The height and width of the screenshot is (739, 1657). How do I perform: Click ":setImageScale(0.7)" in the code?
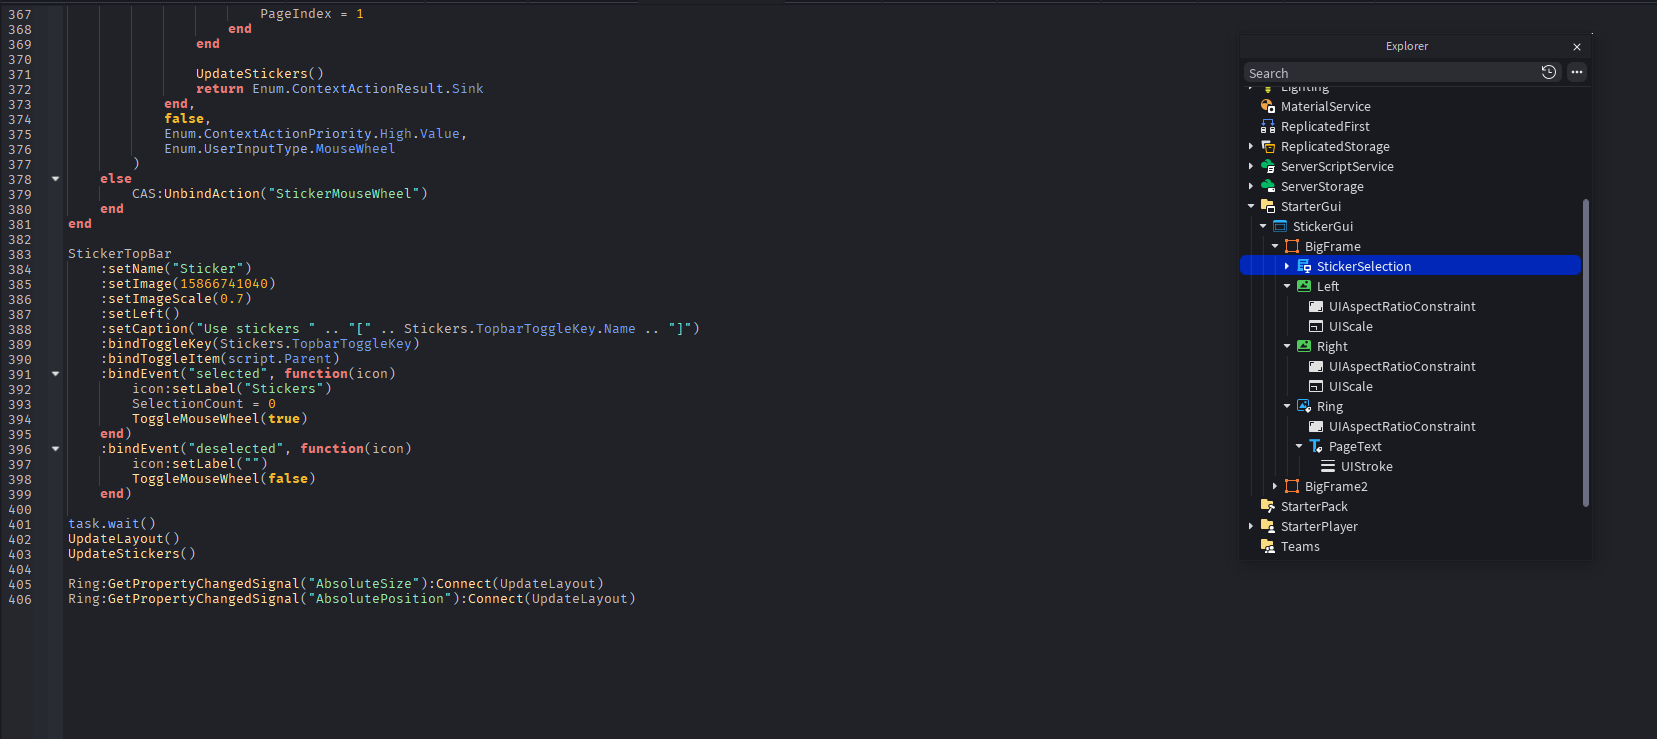click(176, 299)
